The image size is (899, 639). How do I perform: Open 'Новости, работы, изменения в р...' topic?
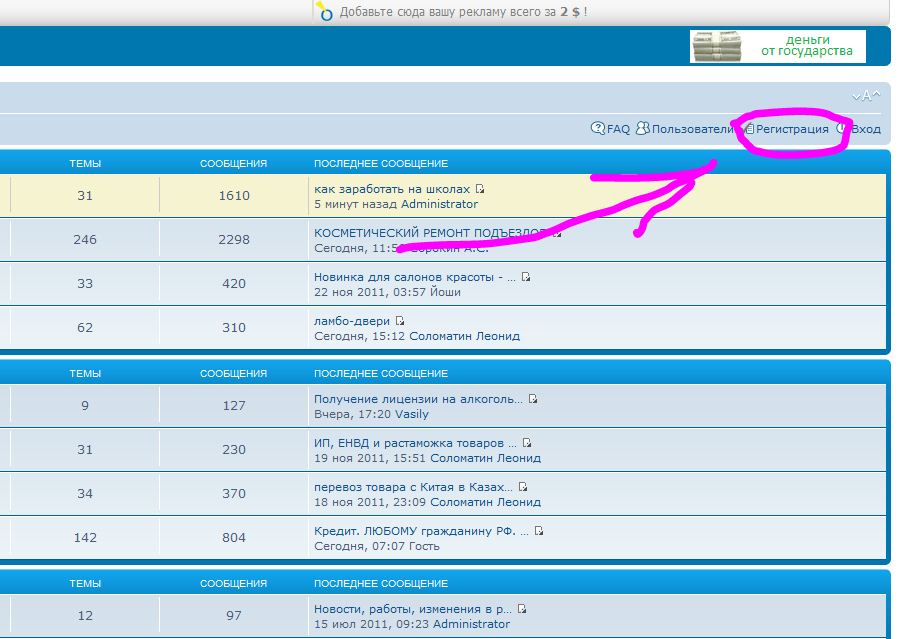pos(413,609)
